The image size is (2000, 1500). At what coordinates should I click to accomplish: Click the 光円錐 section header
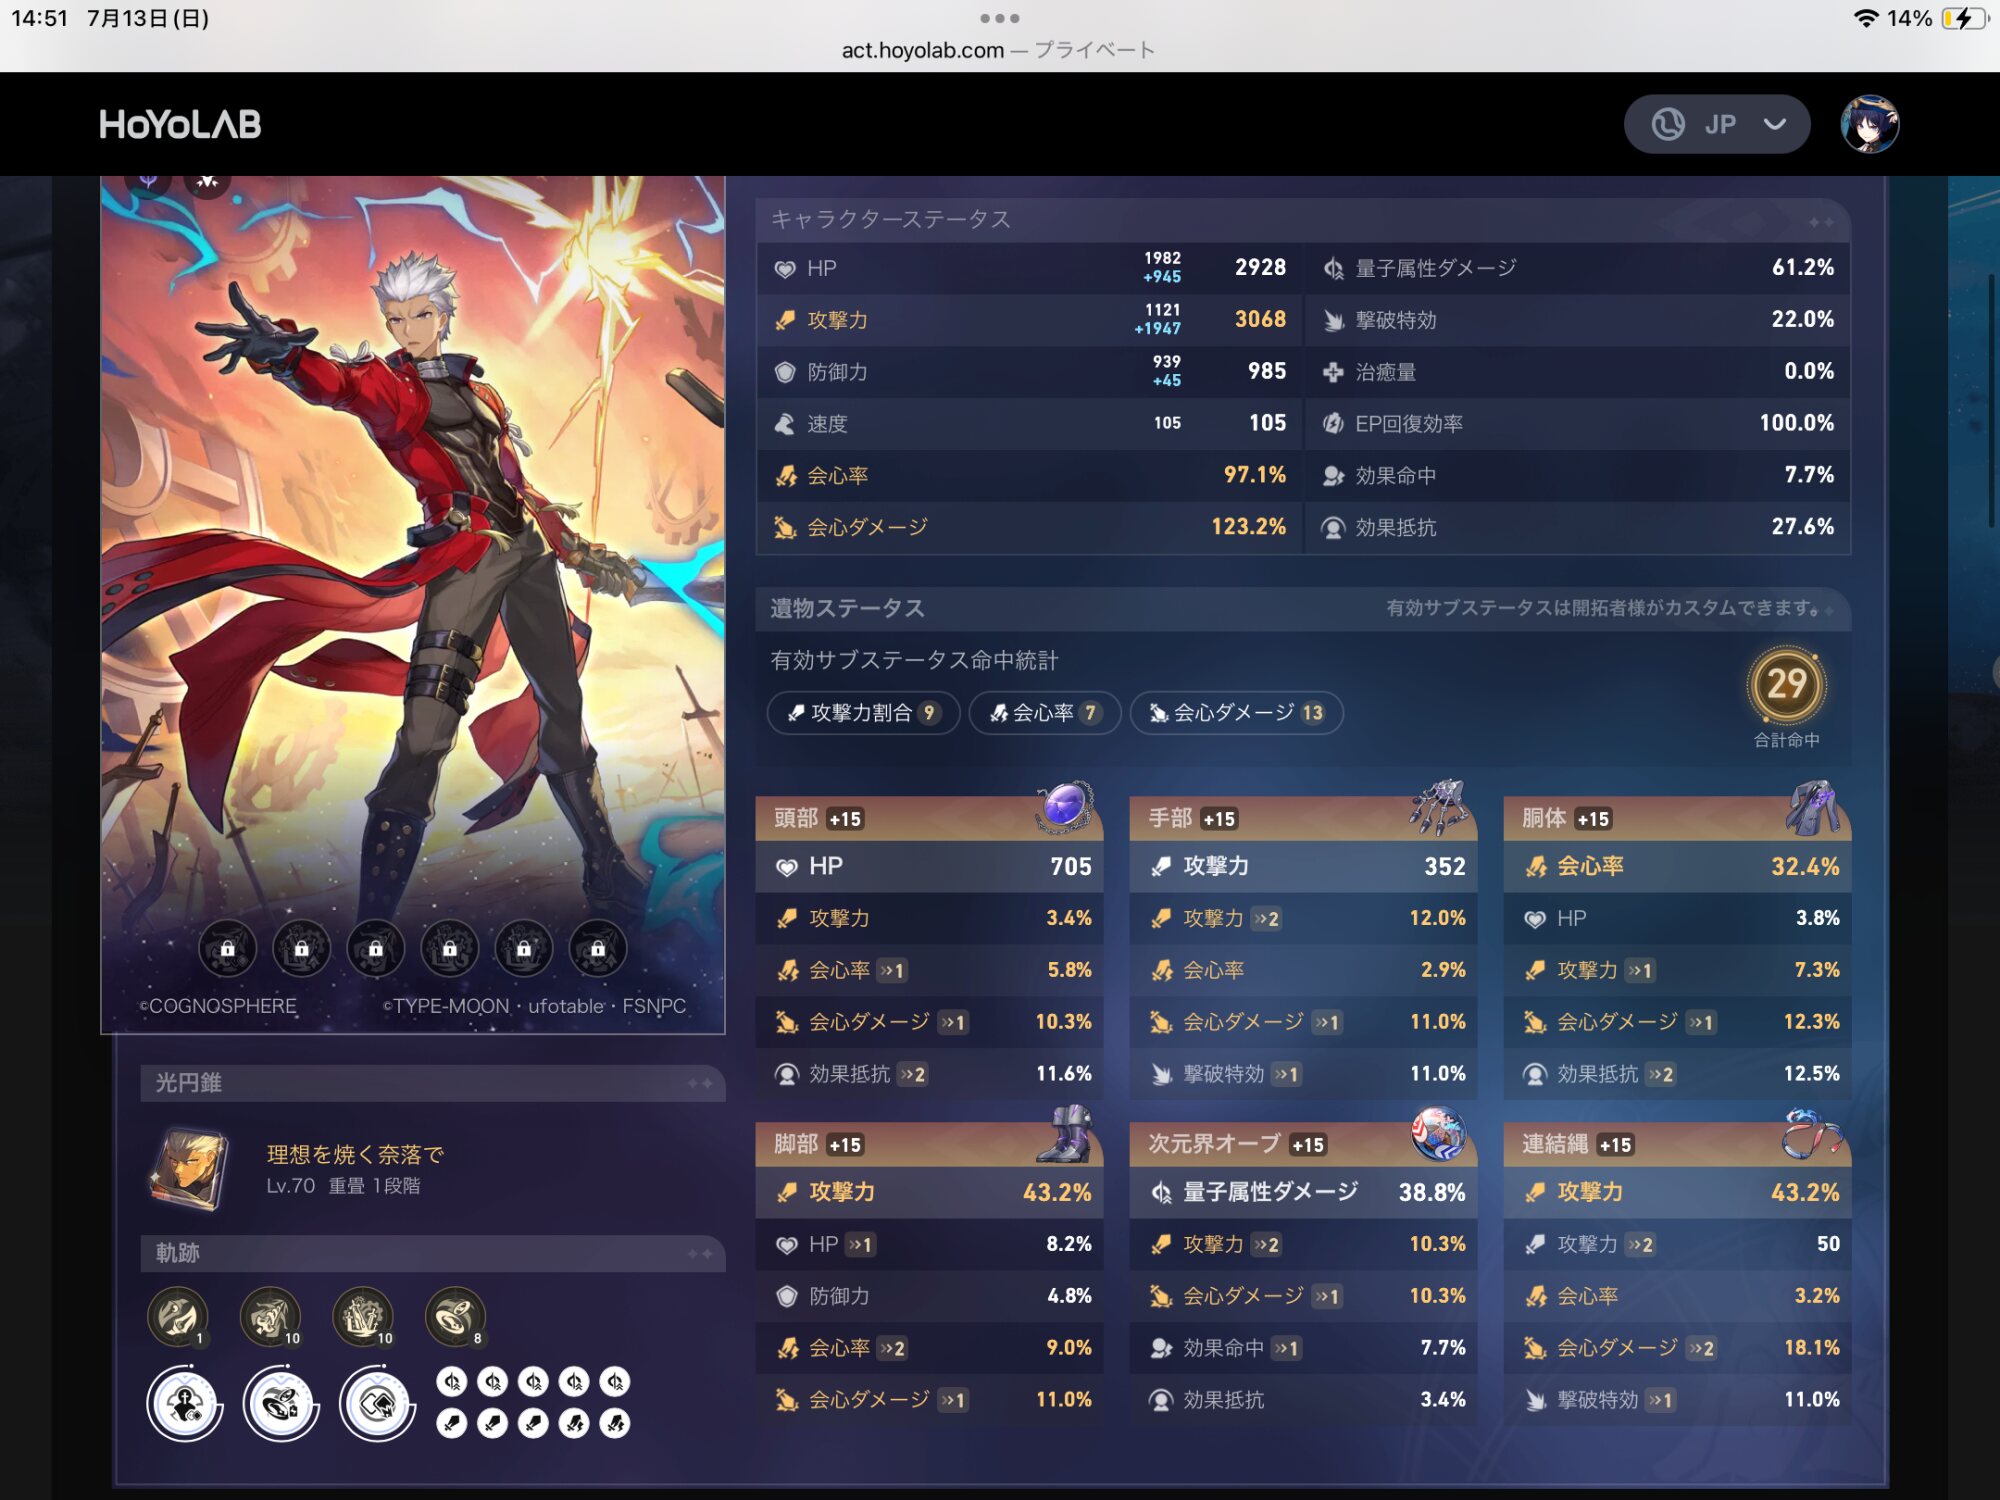tap(433, 1083)
